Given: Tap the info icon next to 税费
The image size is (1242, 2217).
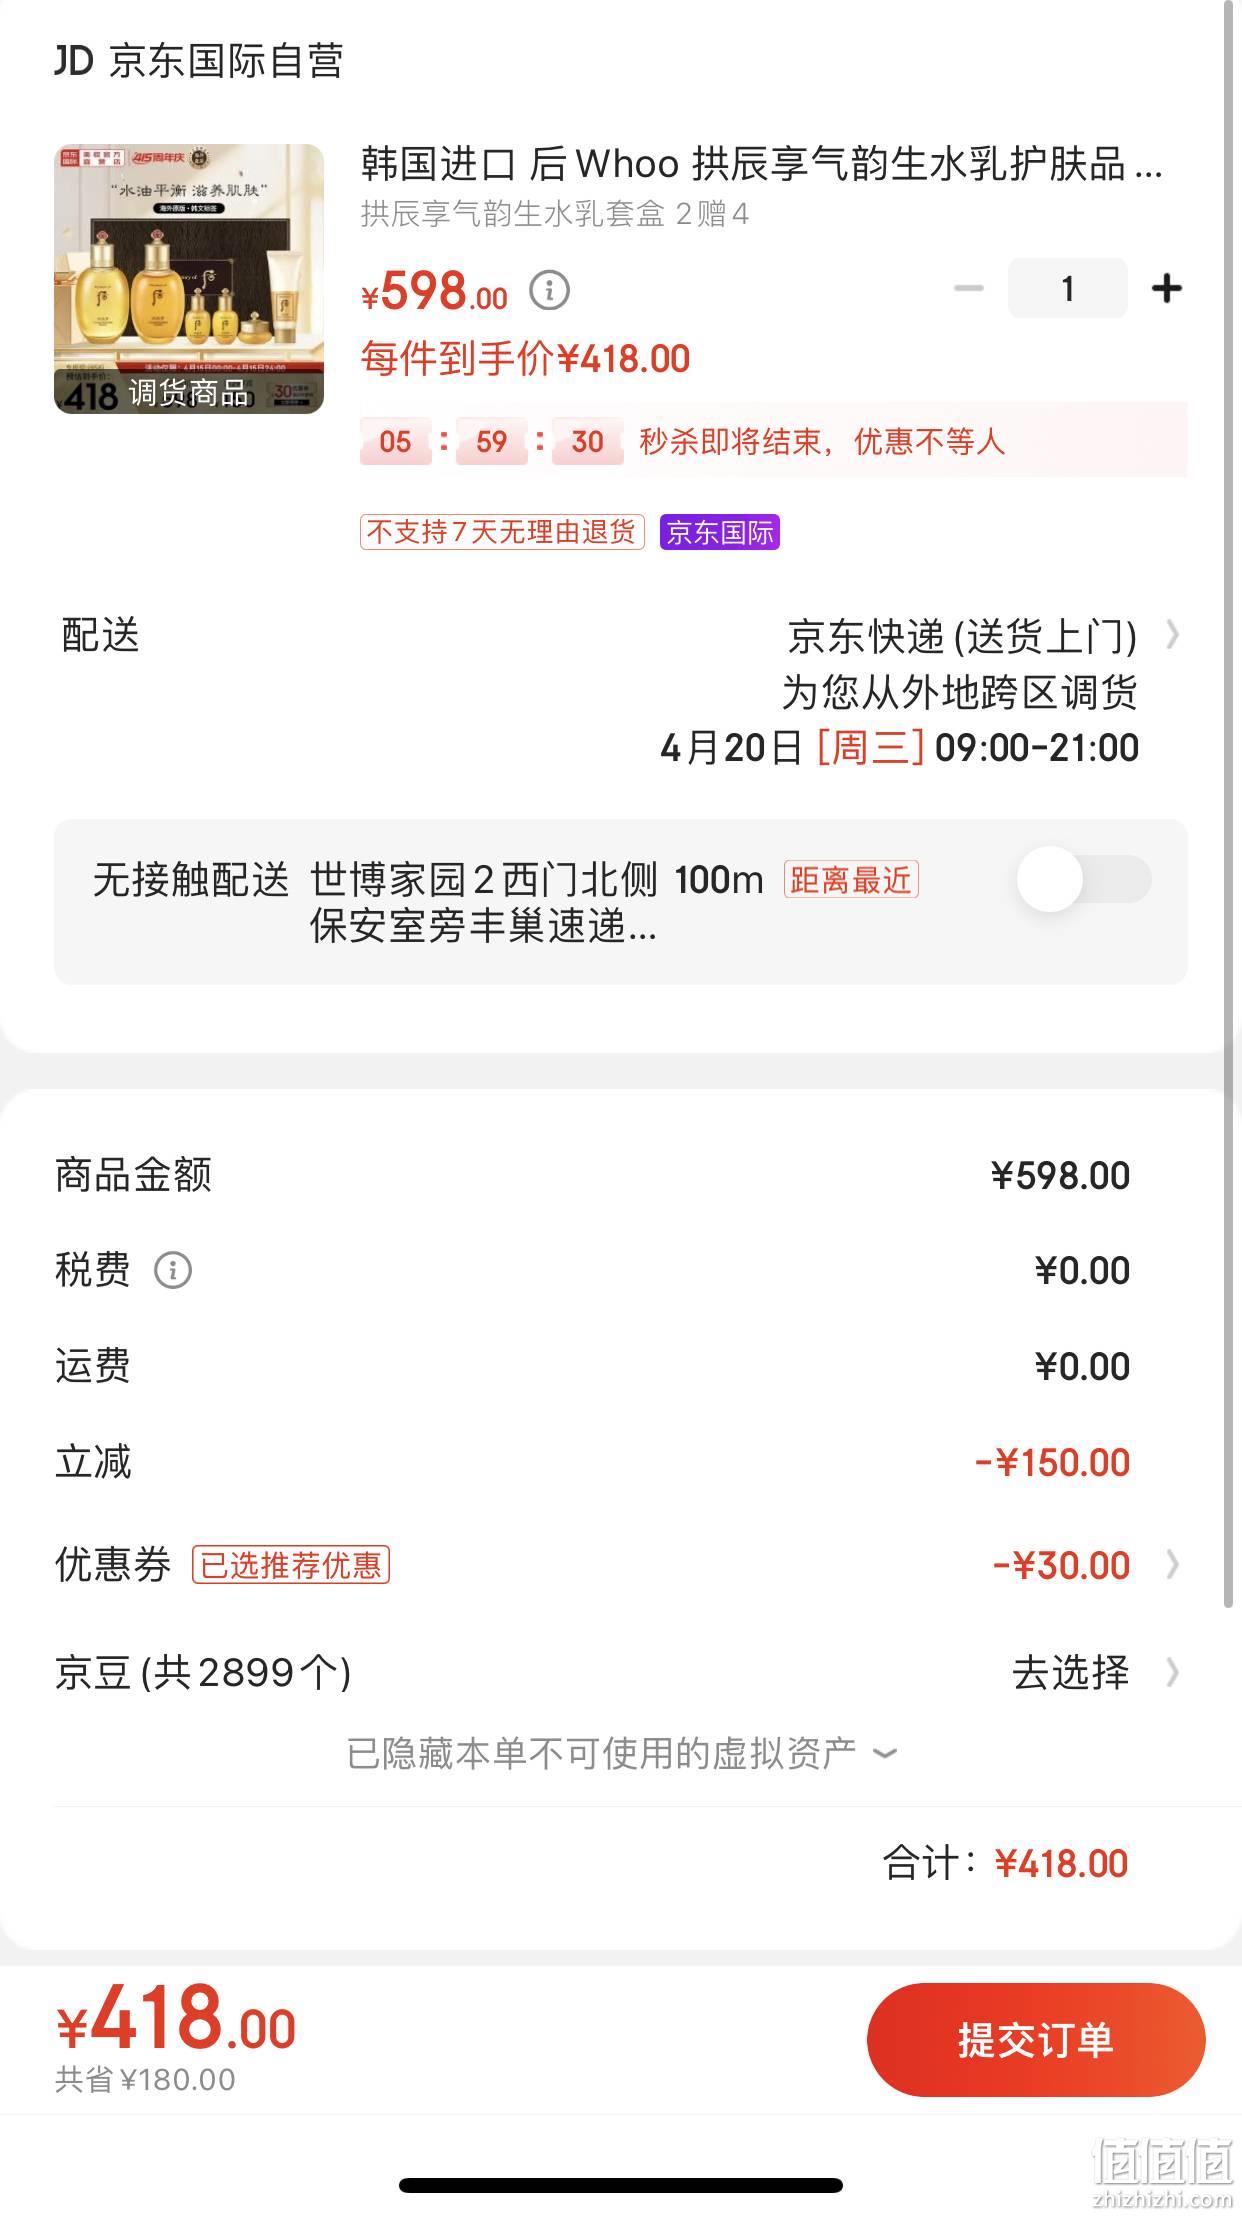Looking at the screenshot, I should coord(173,1270).
